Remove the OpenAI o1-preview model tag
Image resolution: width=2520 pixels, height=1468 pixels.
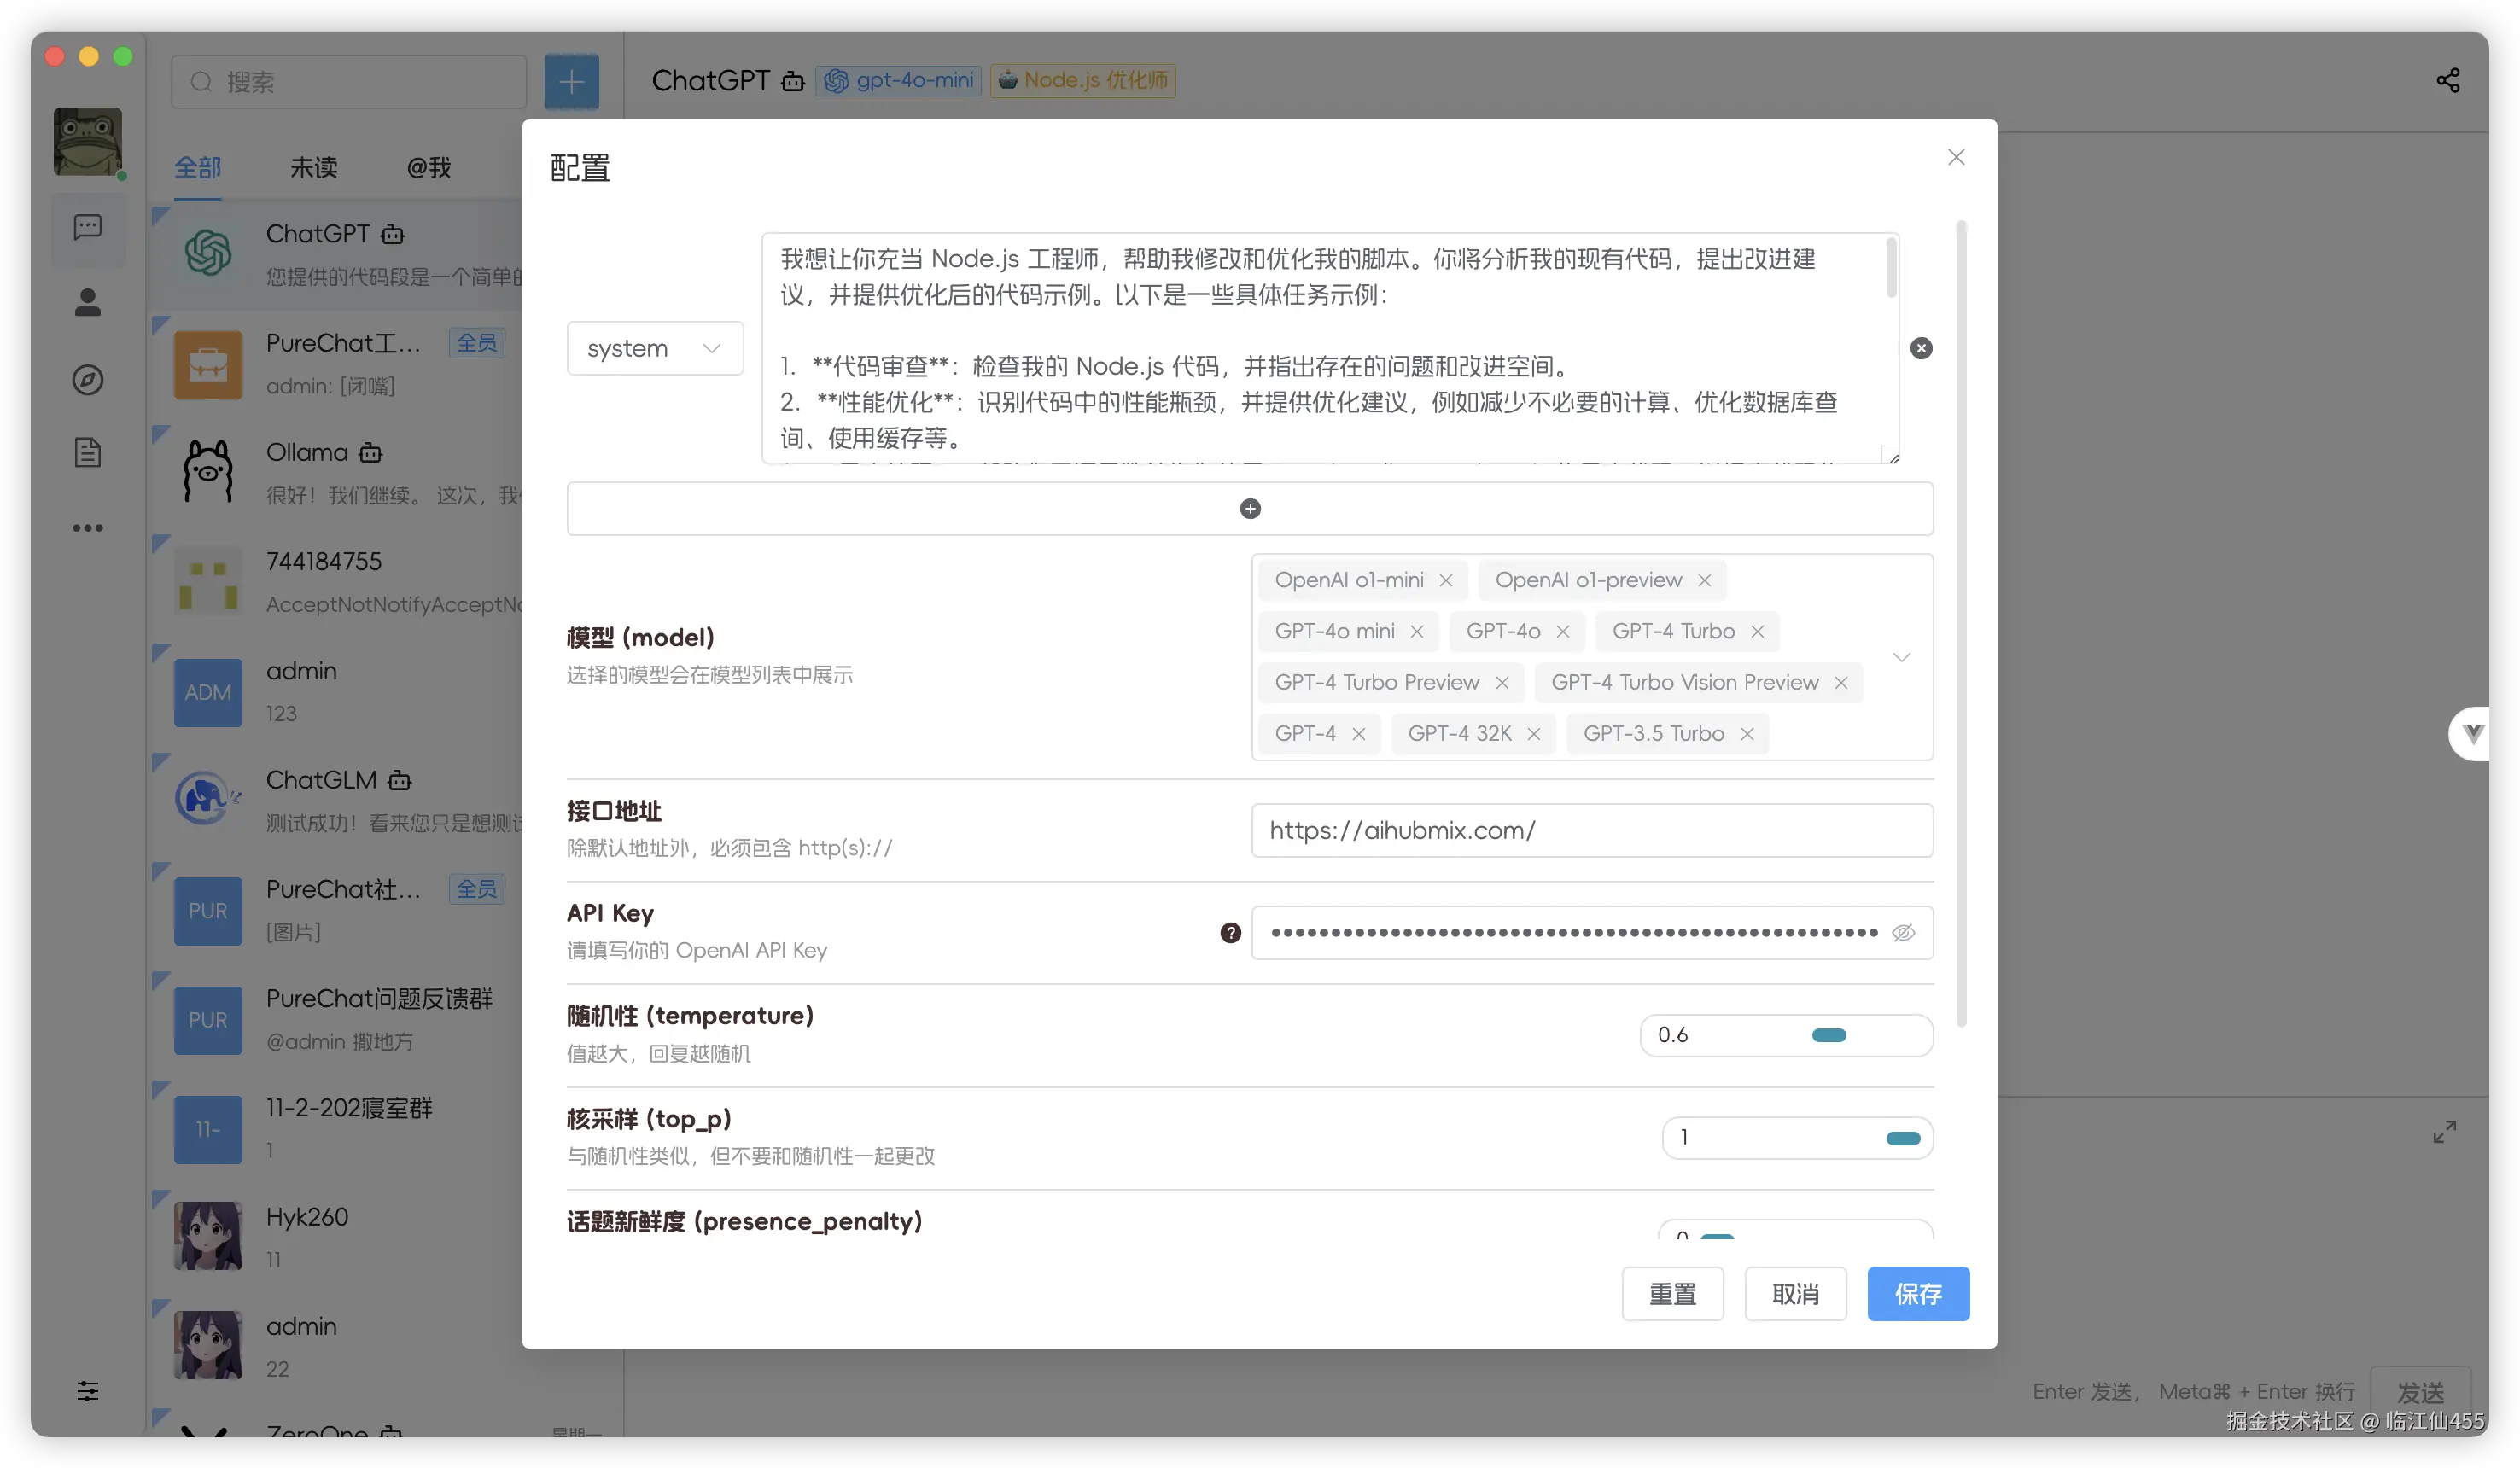coord(1705,581)
